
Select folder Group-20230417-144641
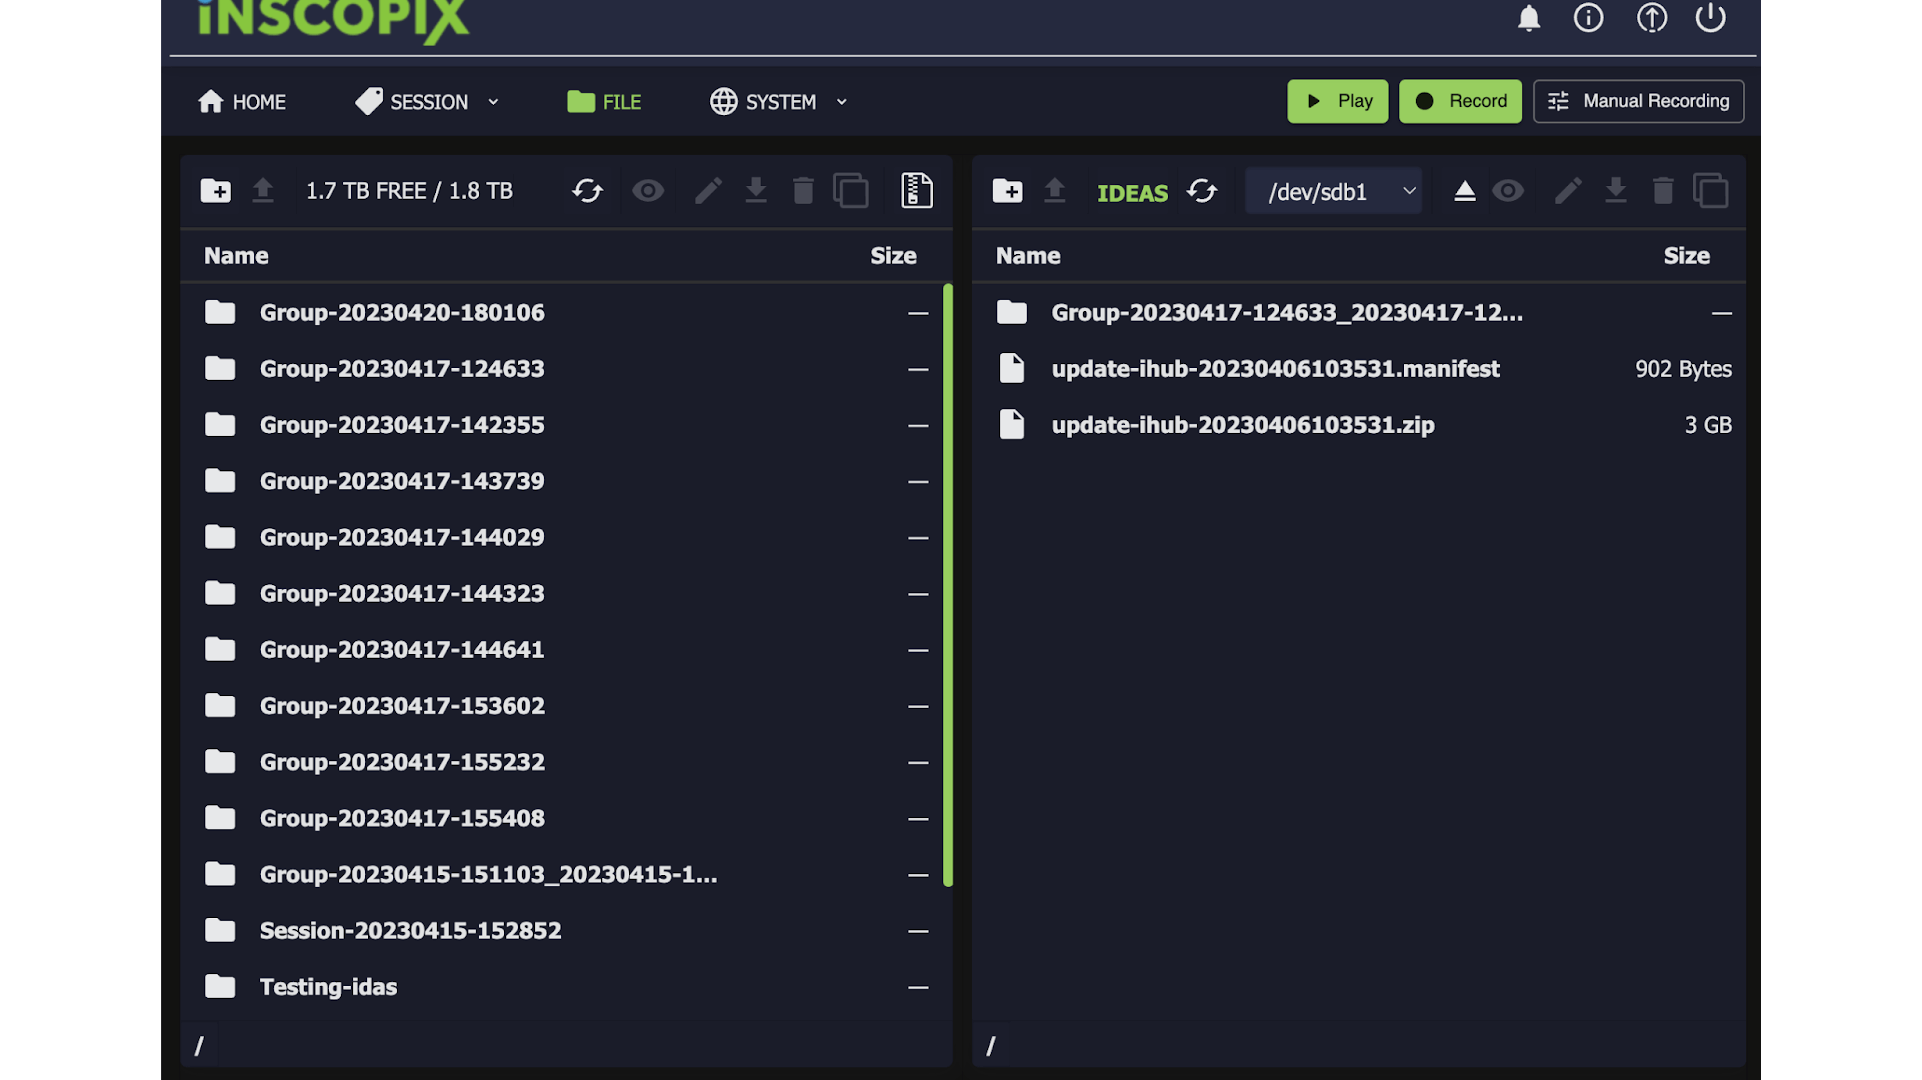coord(566,650)
